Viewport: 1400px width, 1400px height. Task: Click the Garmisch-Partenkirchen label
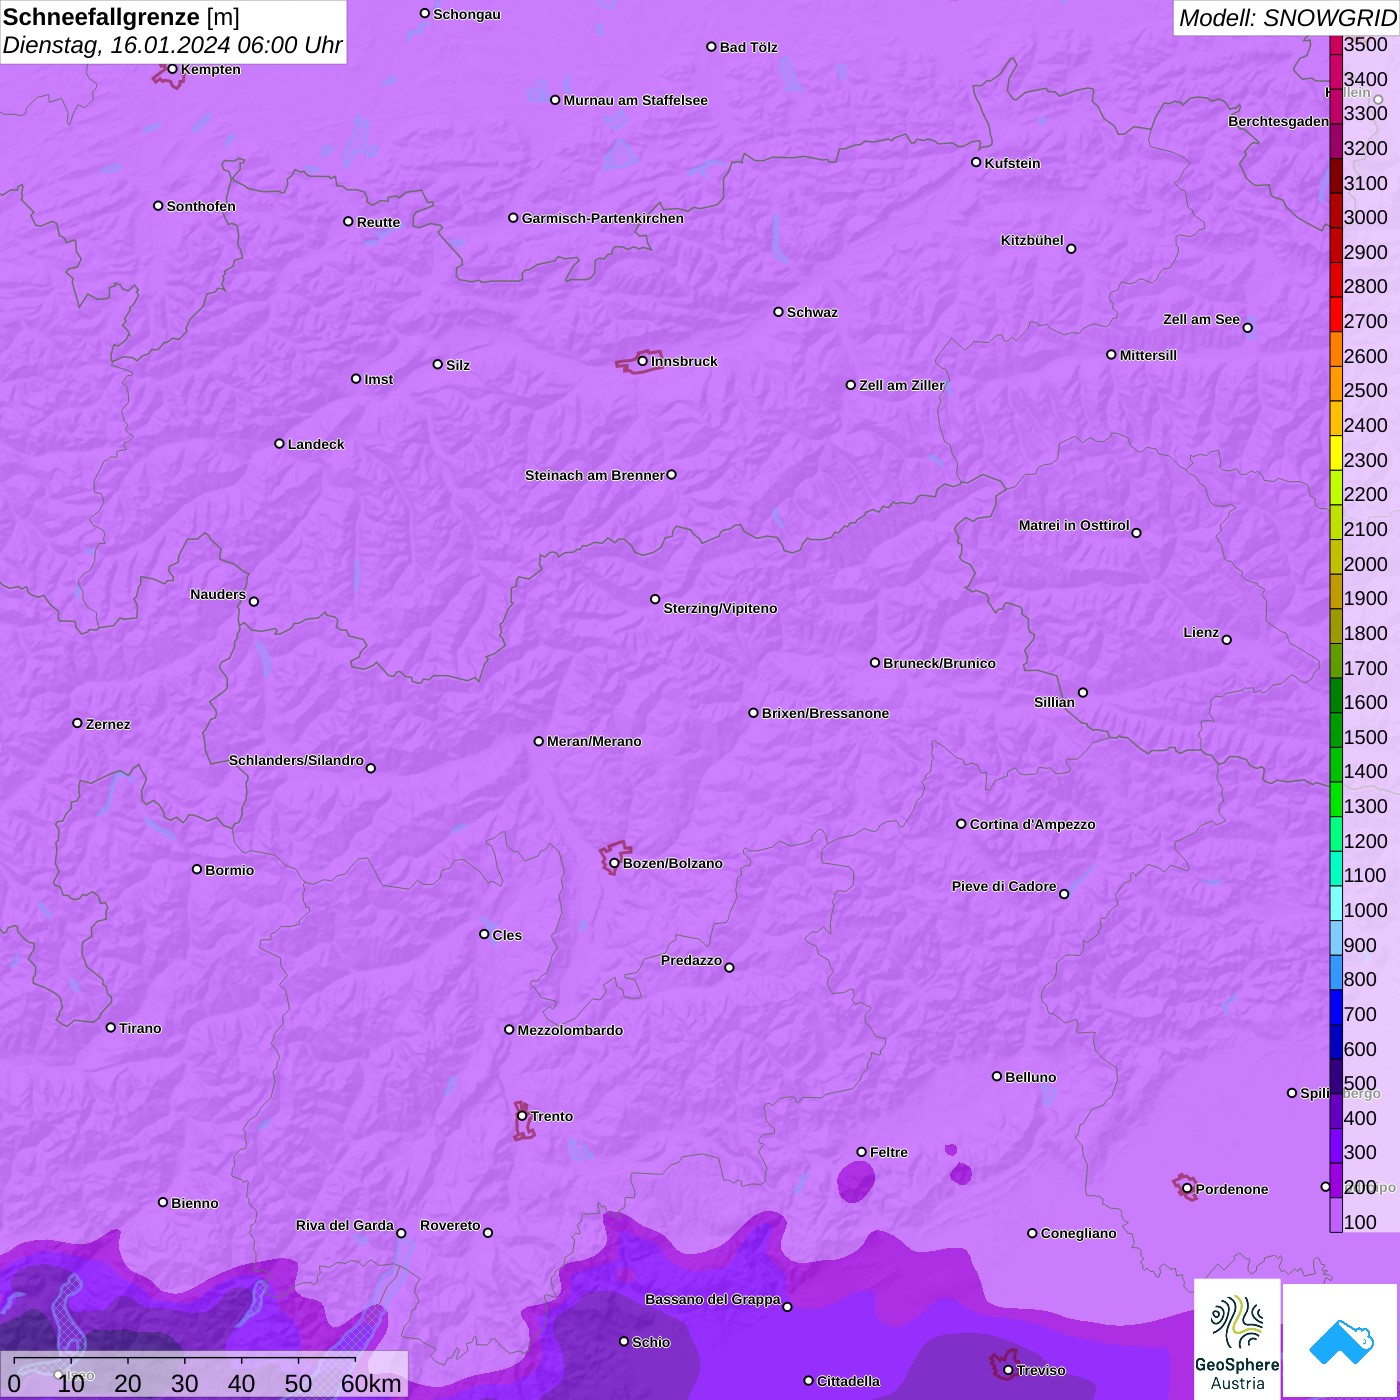click(x=603, y=218)
